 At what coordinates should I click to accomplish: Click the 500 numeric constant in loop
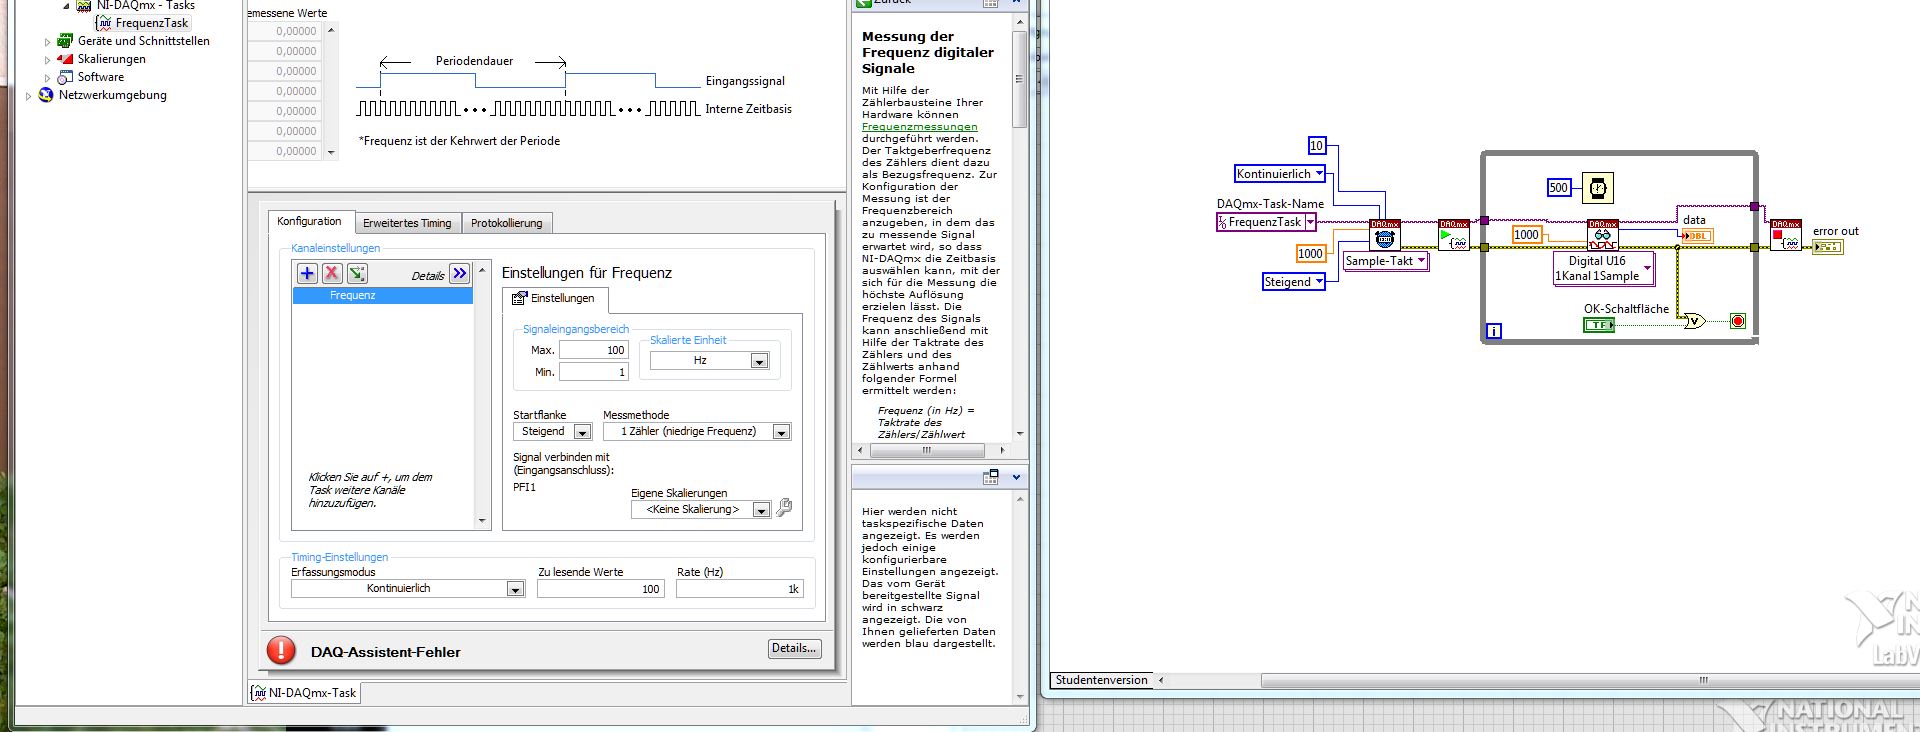click(x=1559, y=188)
